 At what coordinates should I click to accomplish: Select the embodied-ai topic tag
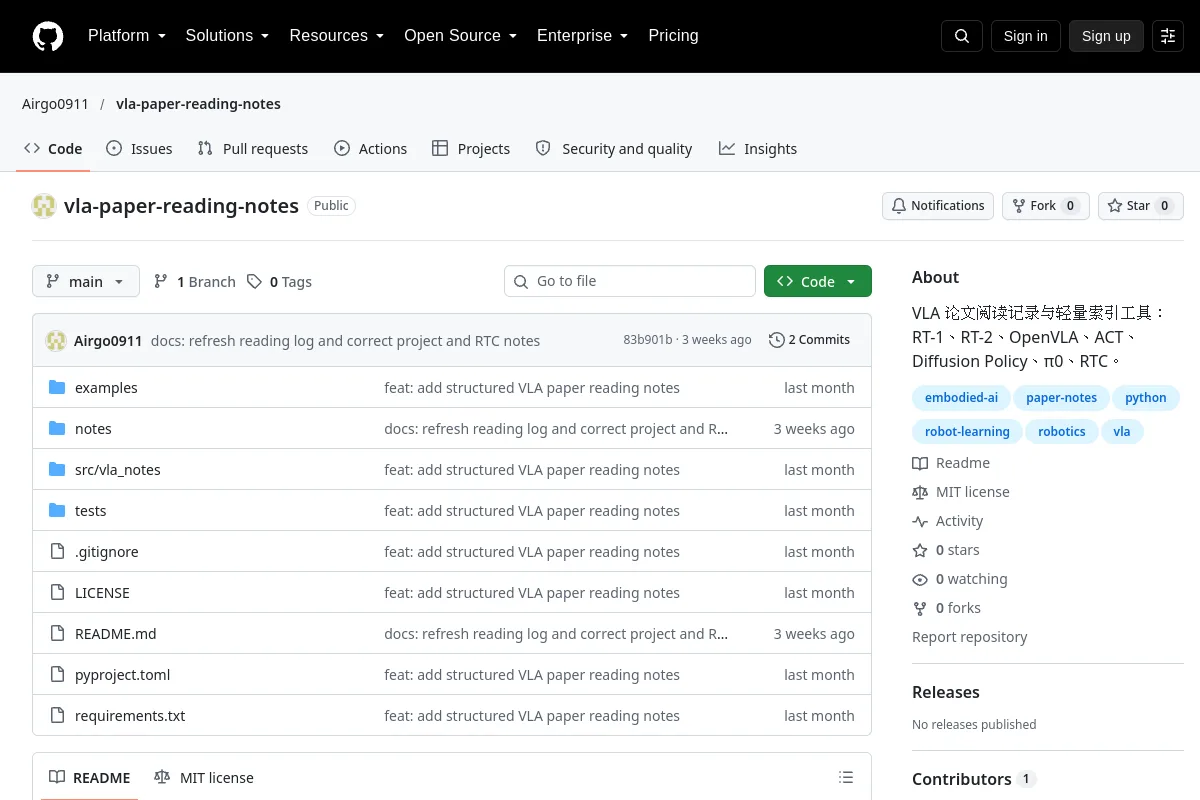(x=961, y=398)
